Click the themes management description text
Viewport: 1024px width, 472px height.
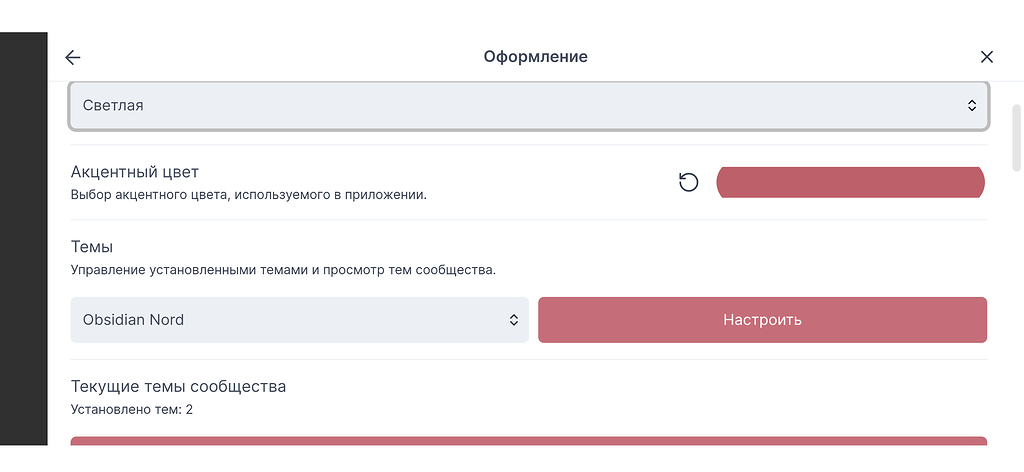coord(282,269)
